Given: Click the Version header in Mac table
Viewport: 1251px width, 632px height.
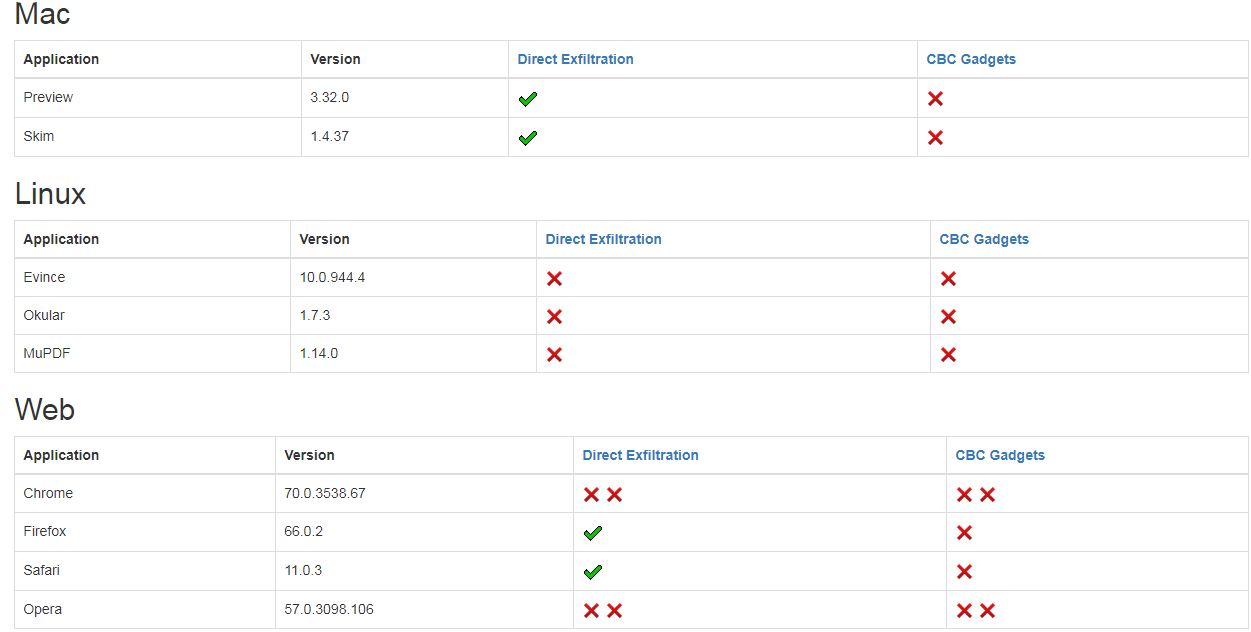Looking at the screenshot, I should point(336,59).
